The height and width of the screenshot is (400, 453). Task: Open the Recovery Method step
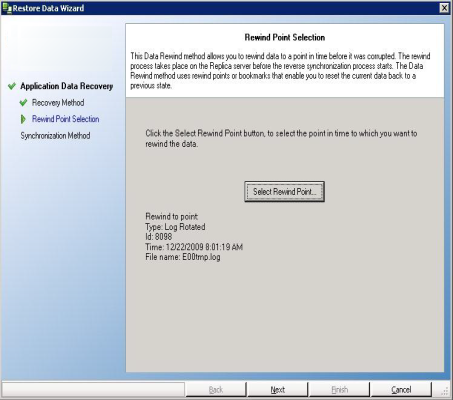(58, 103)
